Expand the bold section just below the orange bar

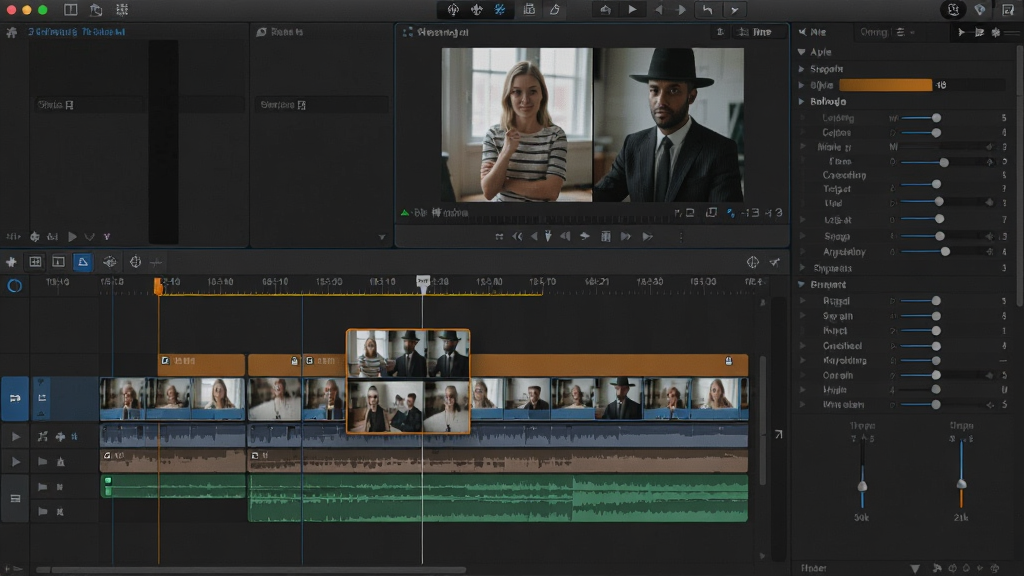801,101
